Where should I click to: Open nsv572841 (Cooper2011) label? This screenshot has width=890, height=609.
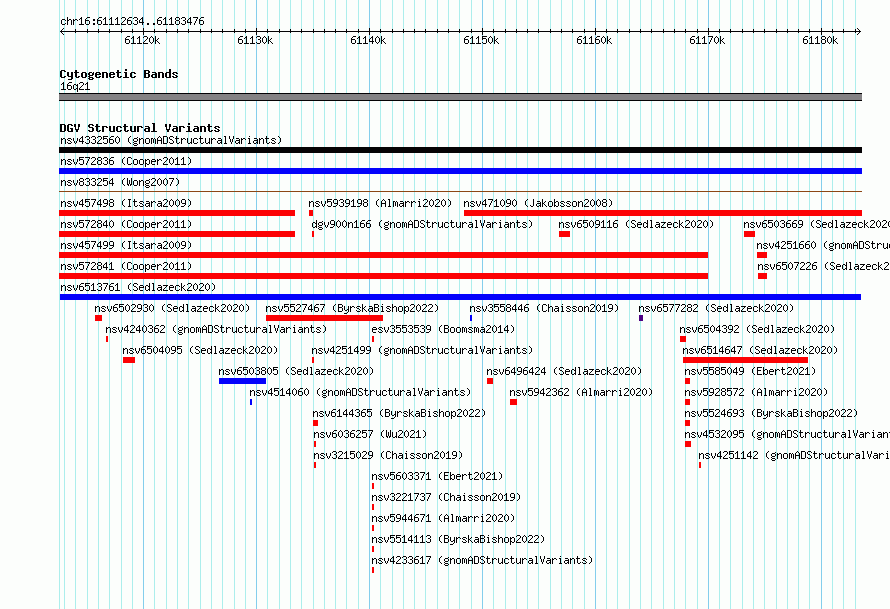(126, 266)
